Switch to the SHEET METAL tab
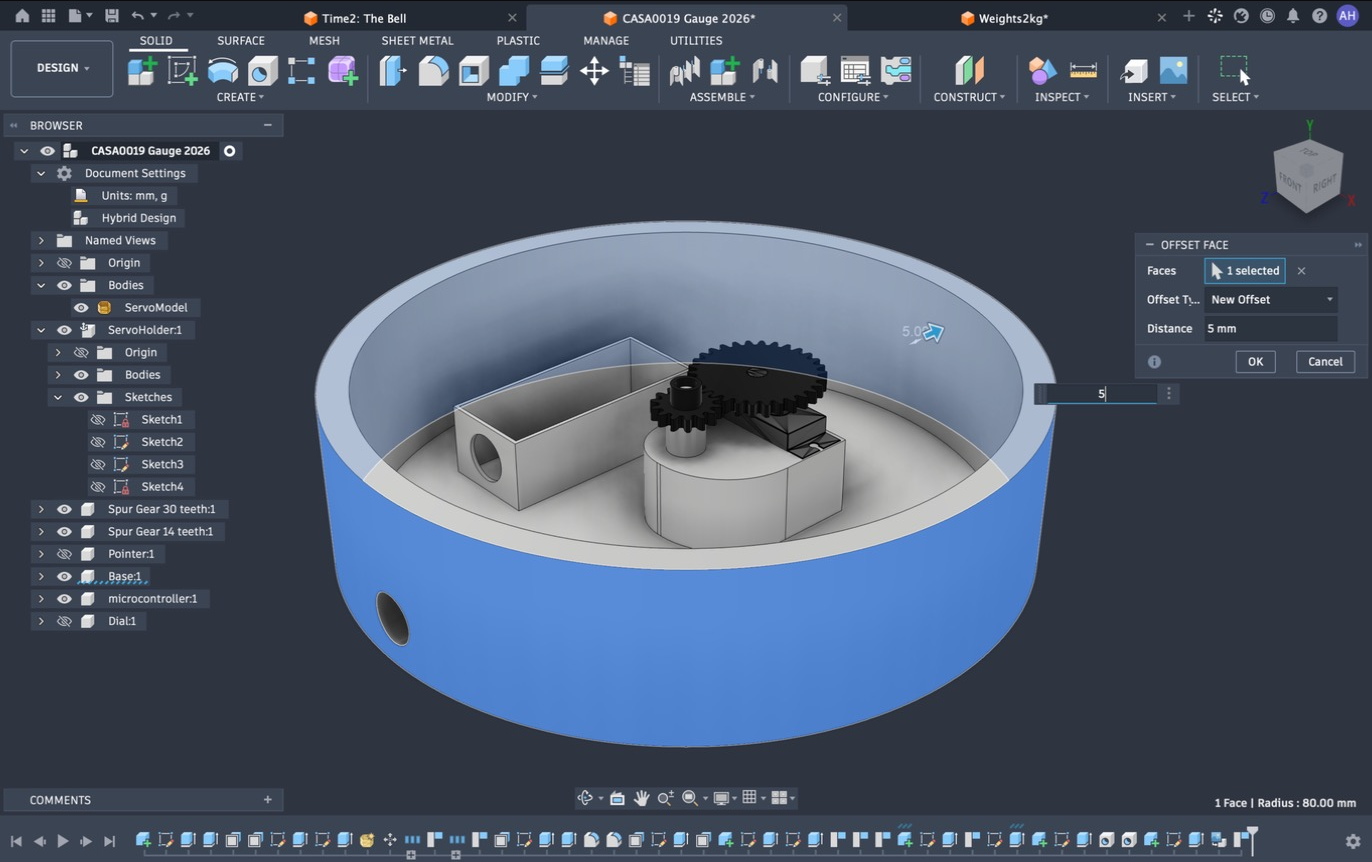 pyautogui.click(x=417, y=40)
